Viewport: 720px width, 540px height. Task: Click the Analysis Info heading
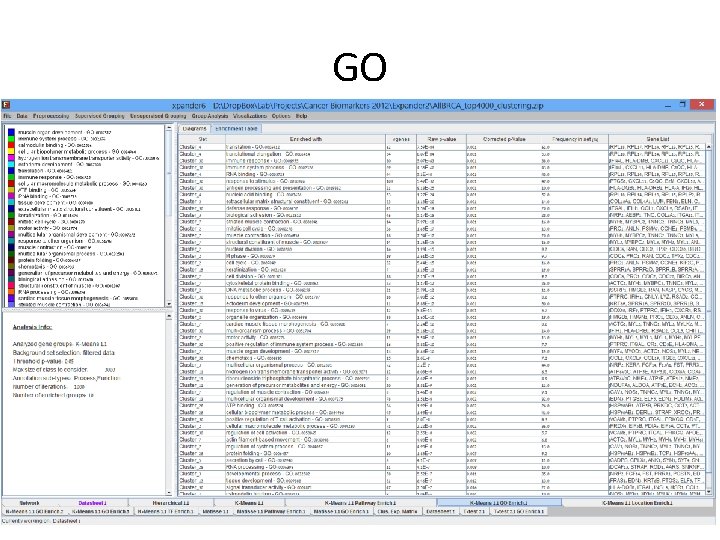pos(32,327)
